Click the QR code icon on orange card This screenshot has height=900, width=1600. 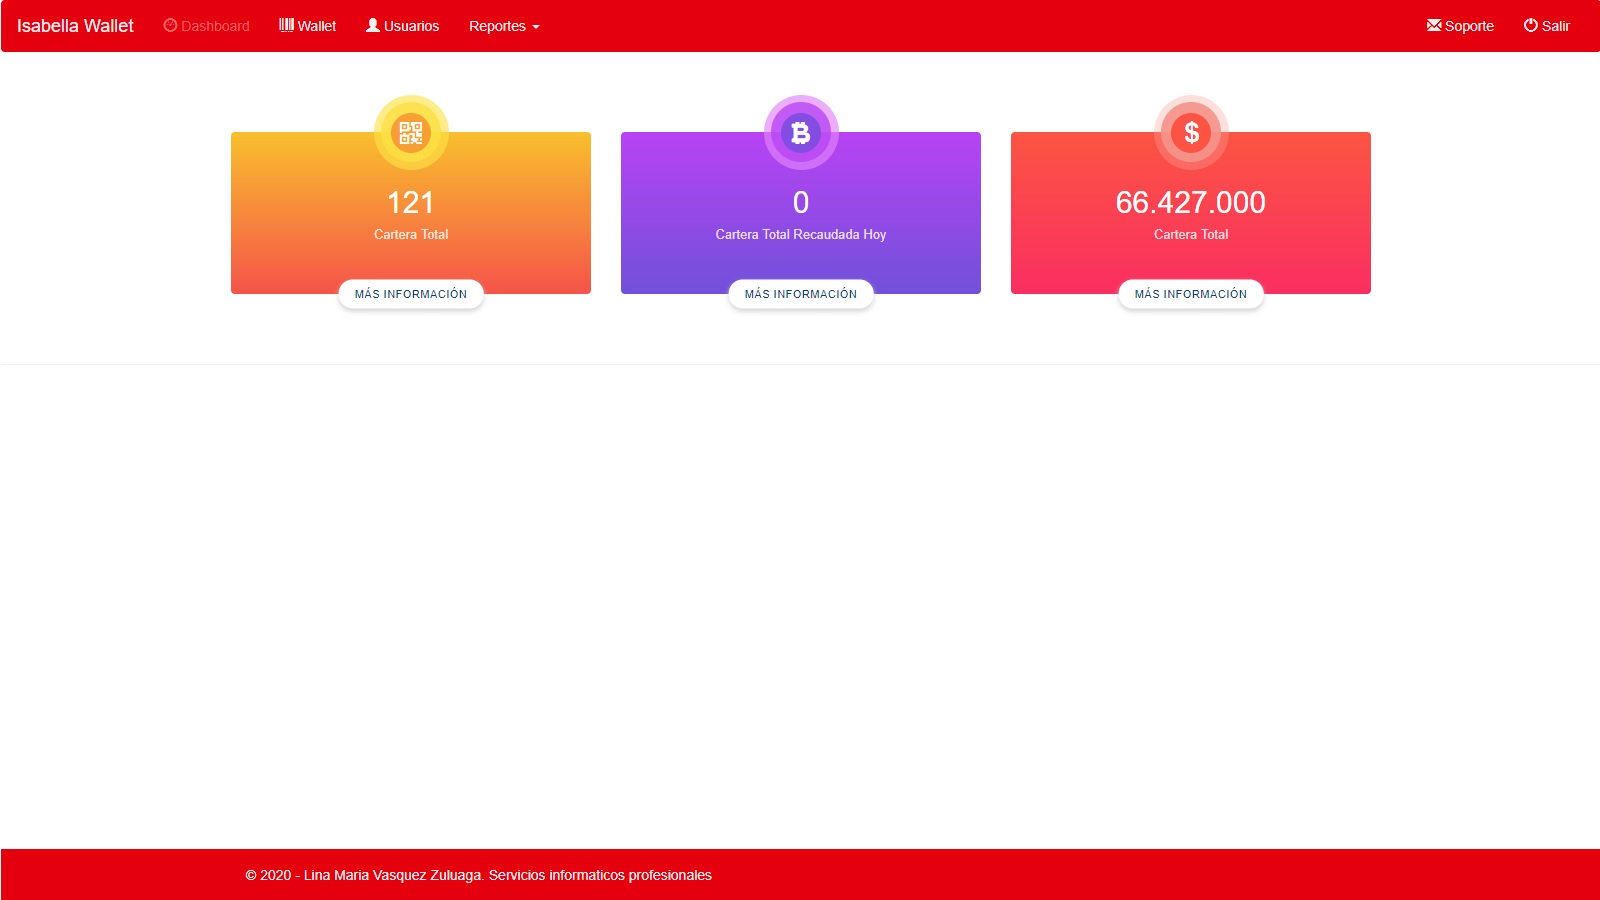411,132
